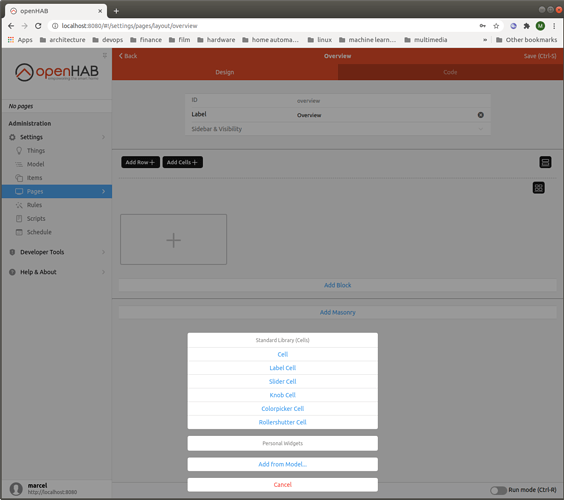Open a new browser tab
564x500 pixels.
tap(116, 11)
